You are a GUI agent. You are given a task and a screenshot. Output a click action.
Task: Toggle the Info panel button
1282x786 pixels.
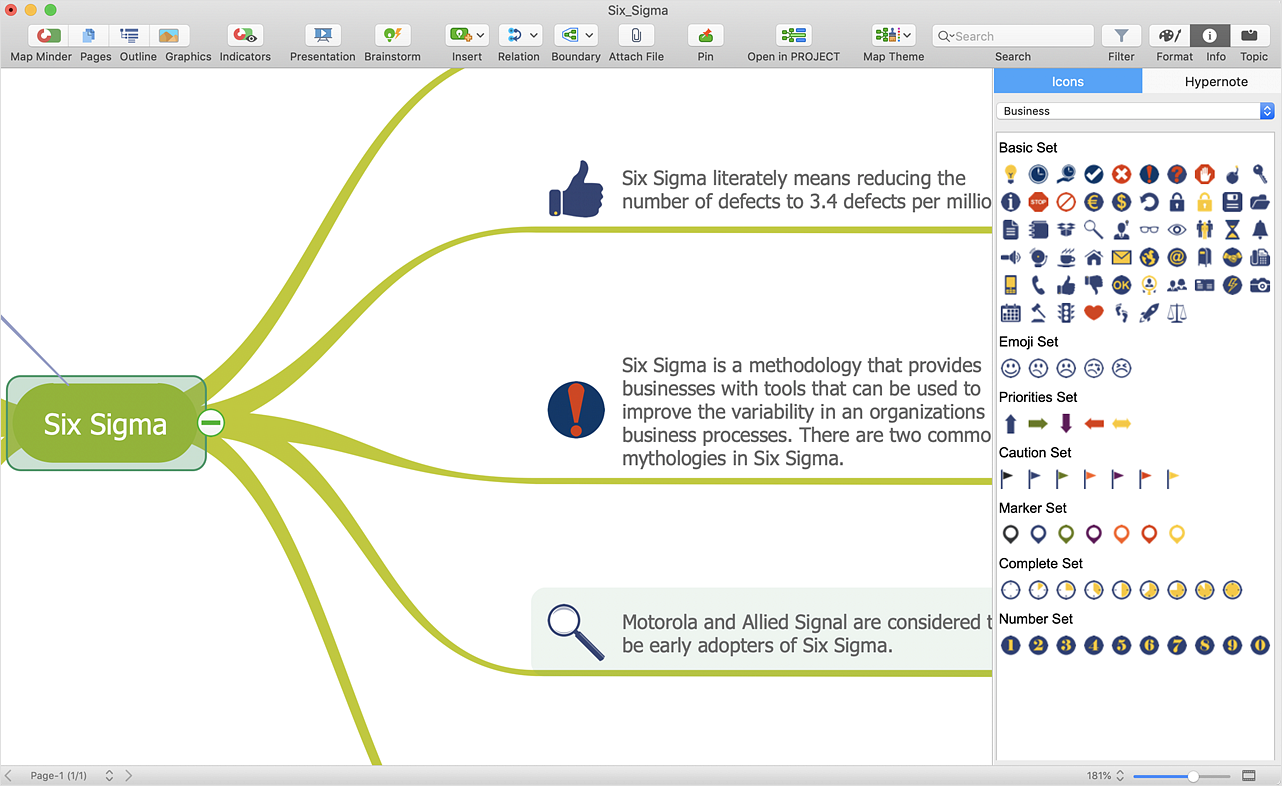coord(1210,36)
